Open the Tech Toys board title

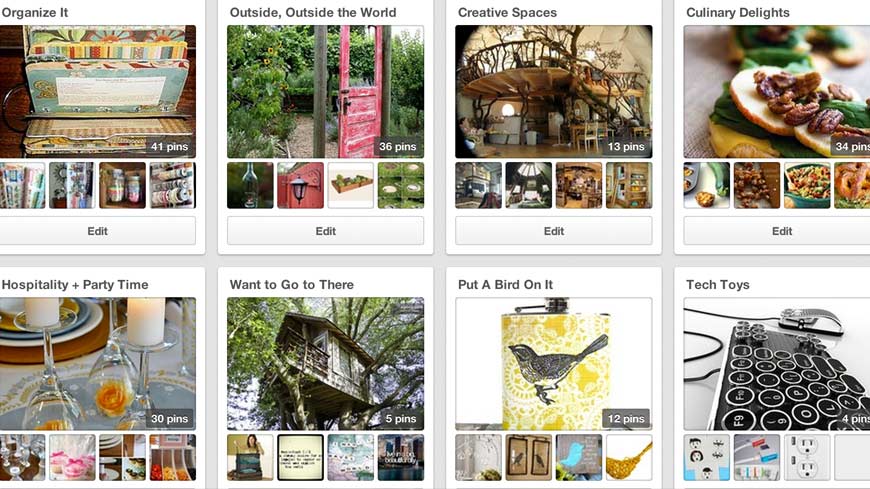(x=717, y=285)
